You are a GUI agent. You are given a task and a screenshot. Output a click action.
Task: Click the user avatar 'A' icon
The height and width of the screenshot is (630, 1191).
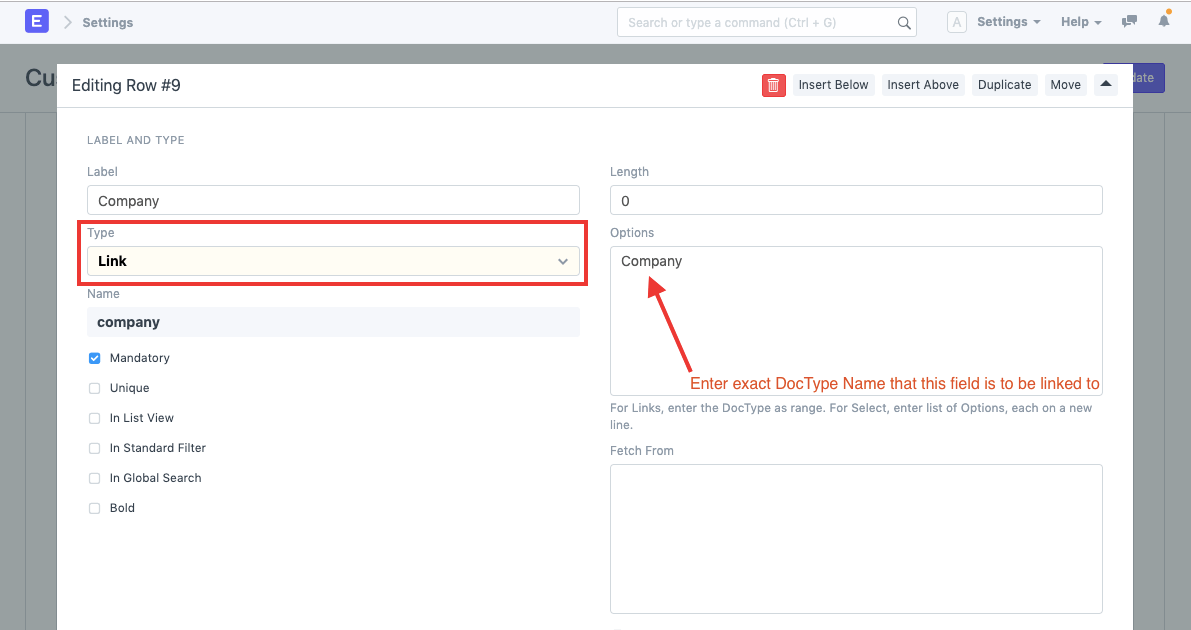point(956,22)
